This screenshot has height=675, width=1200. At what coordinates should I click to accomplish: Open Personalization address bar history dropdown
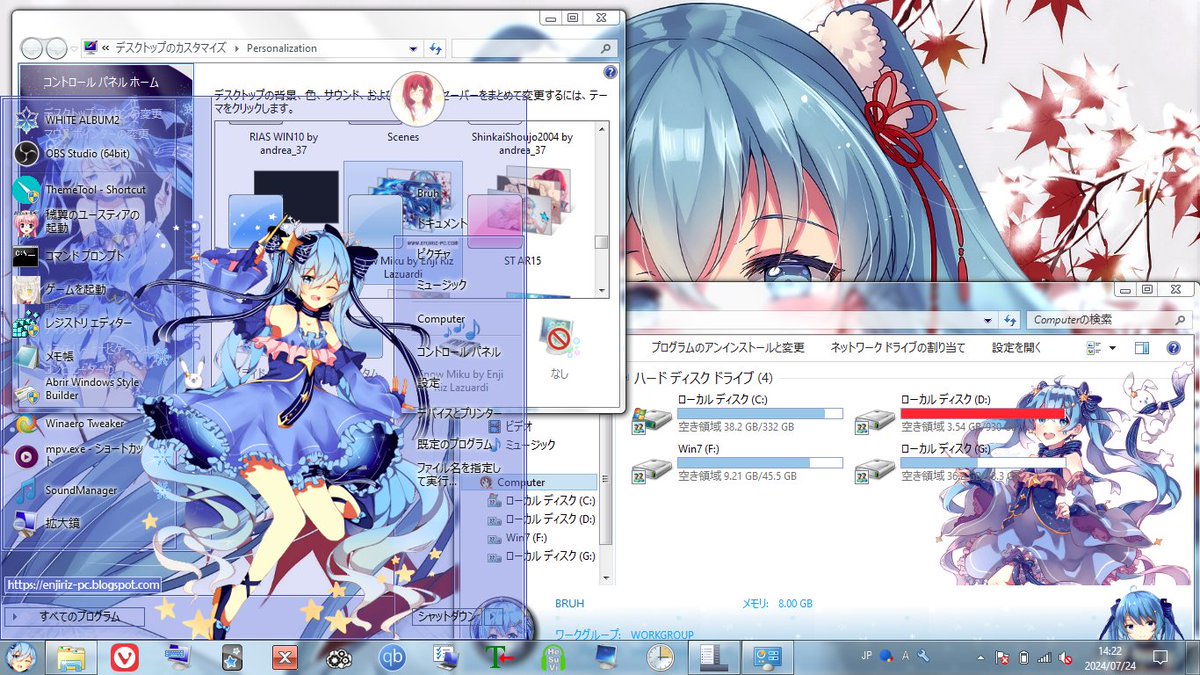tap(414, 48)
